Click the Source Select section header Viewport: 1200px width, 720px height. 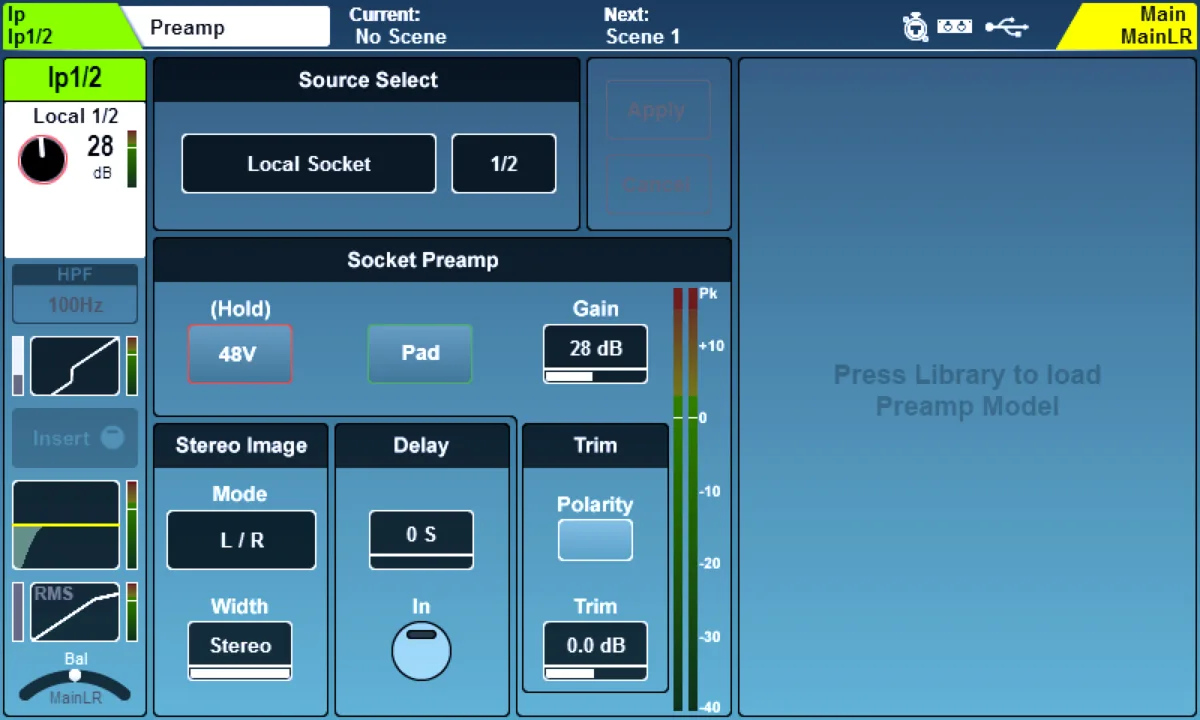[367, 80]
